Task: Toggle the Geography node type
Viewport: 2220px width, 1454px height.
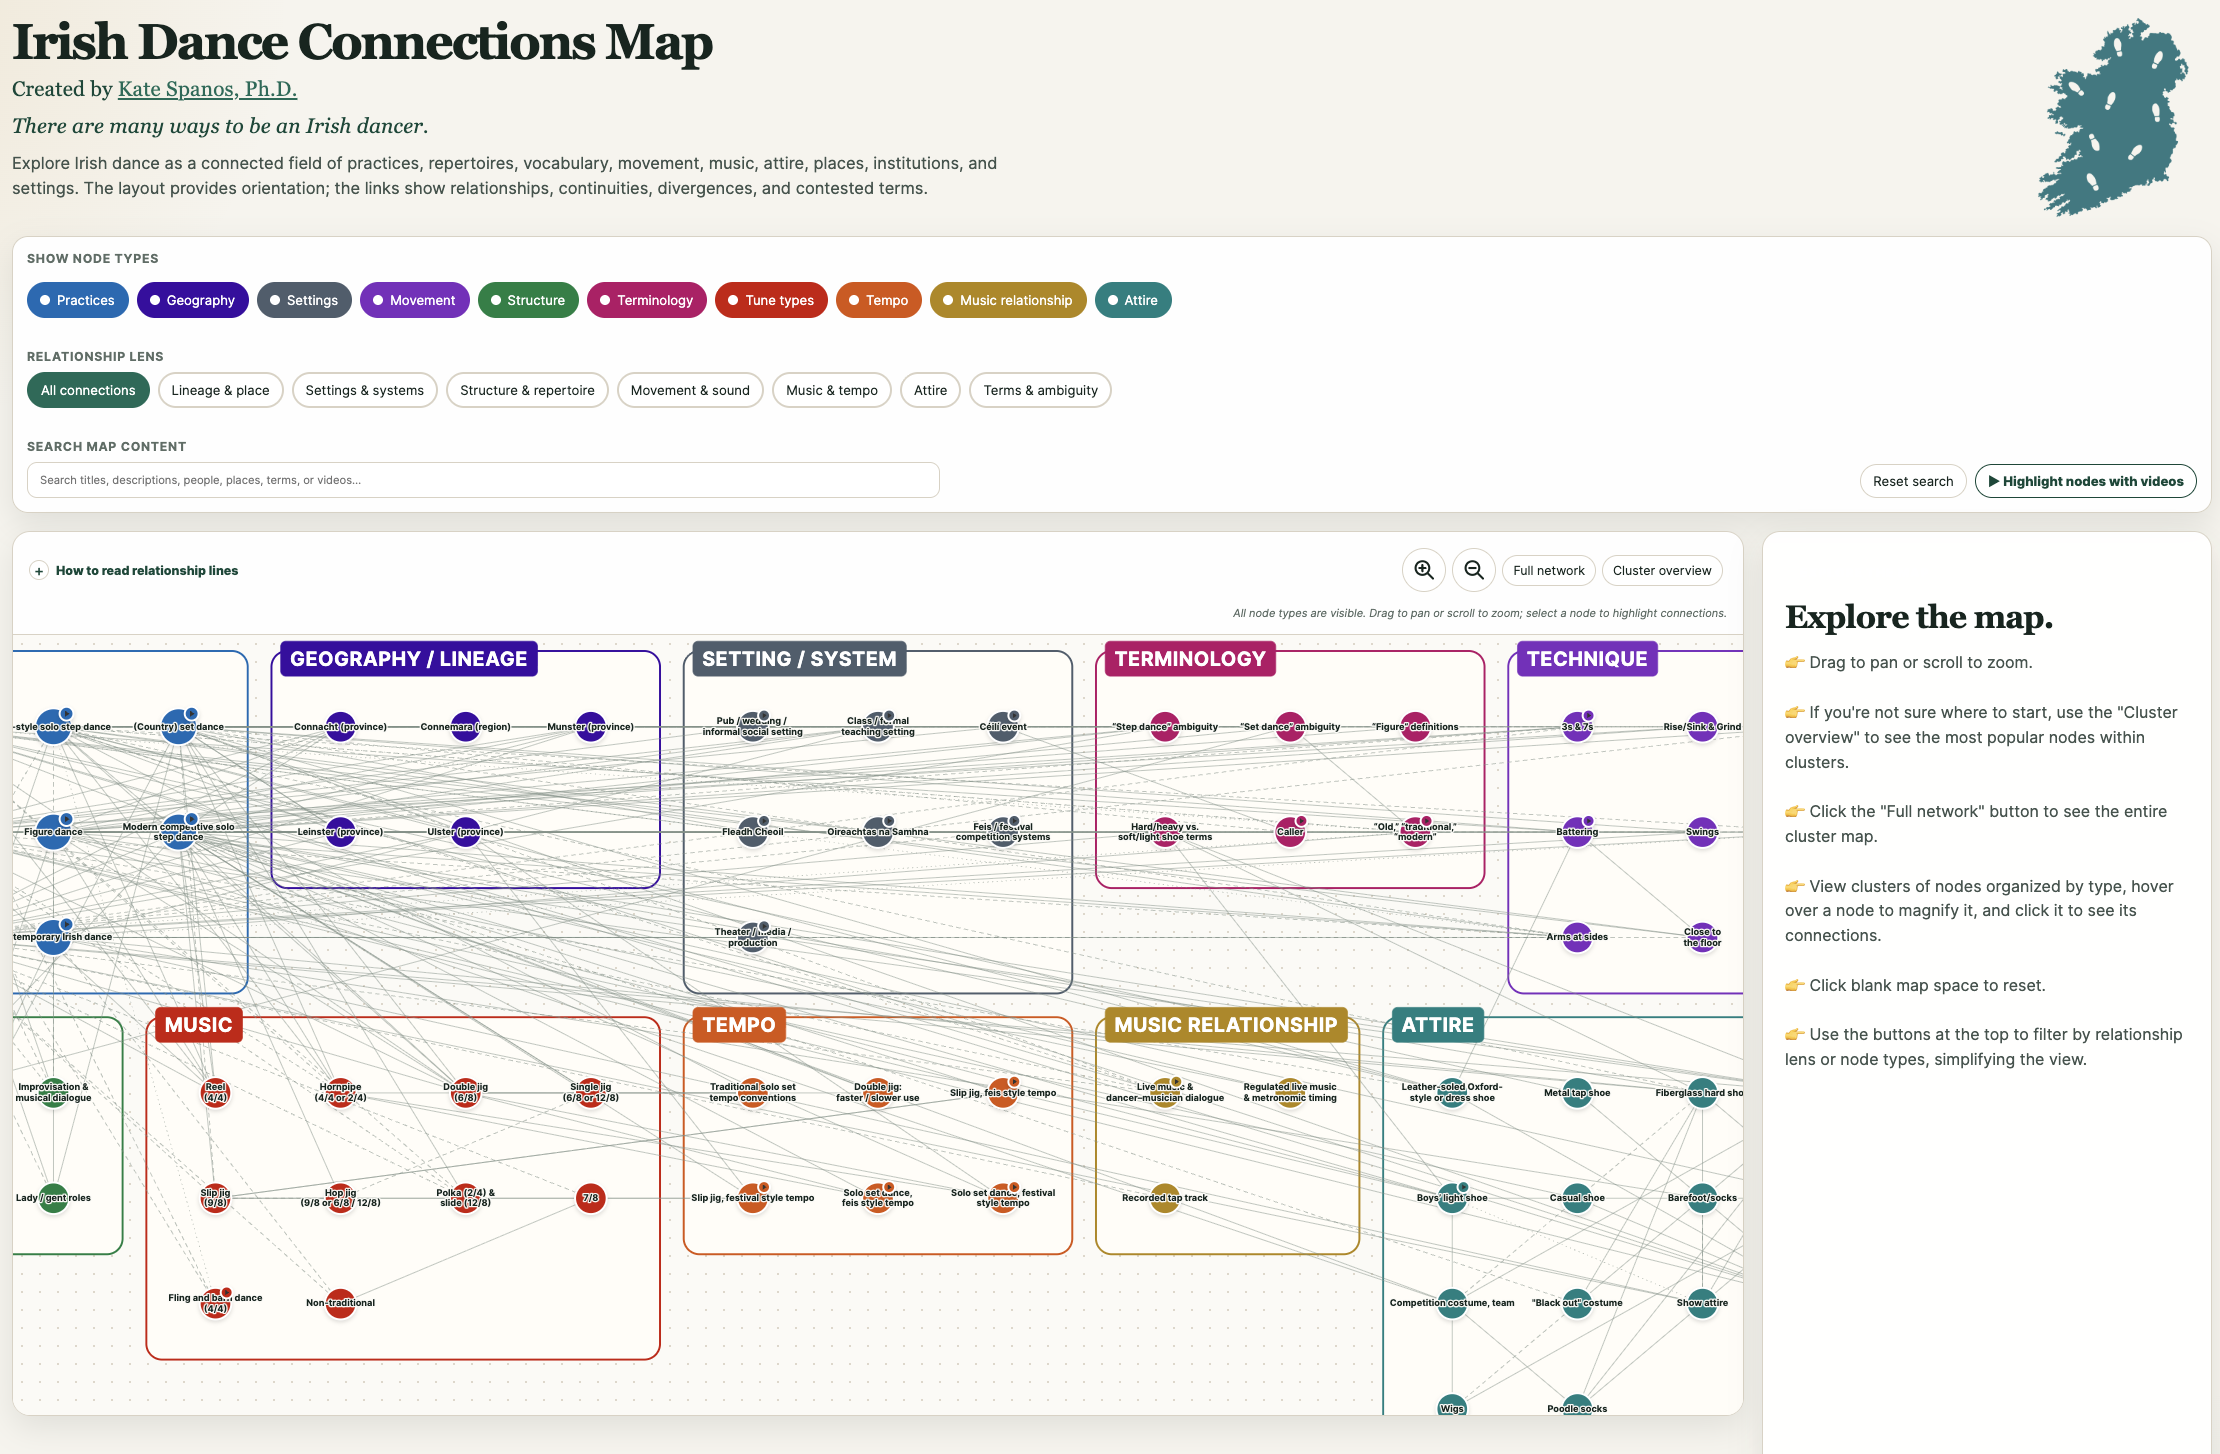Action: coord(193,300)
